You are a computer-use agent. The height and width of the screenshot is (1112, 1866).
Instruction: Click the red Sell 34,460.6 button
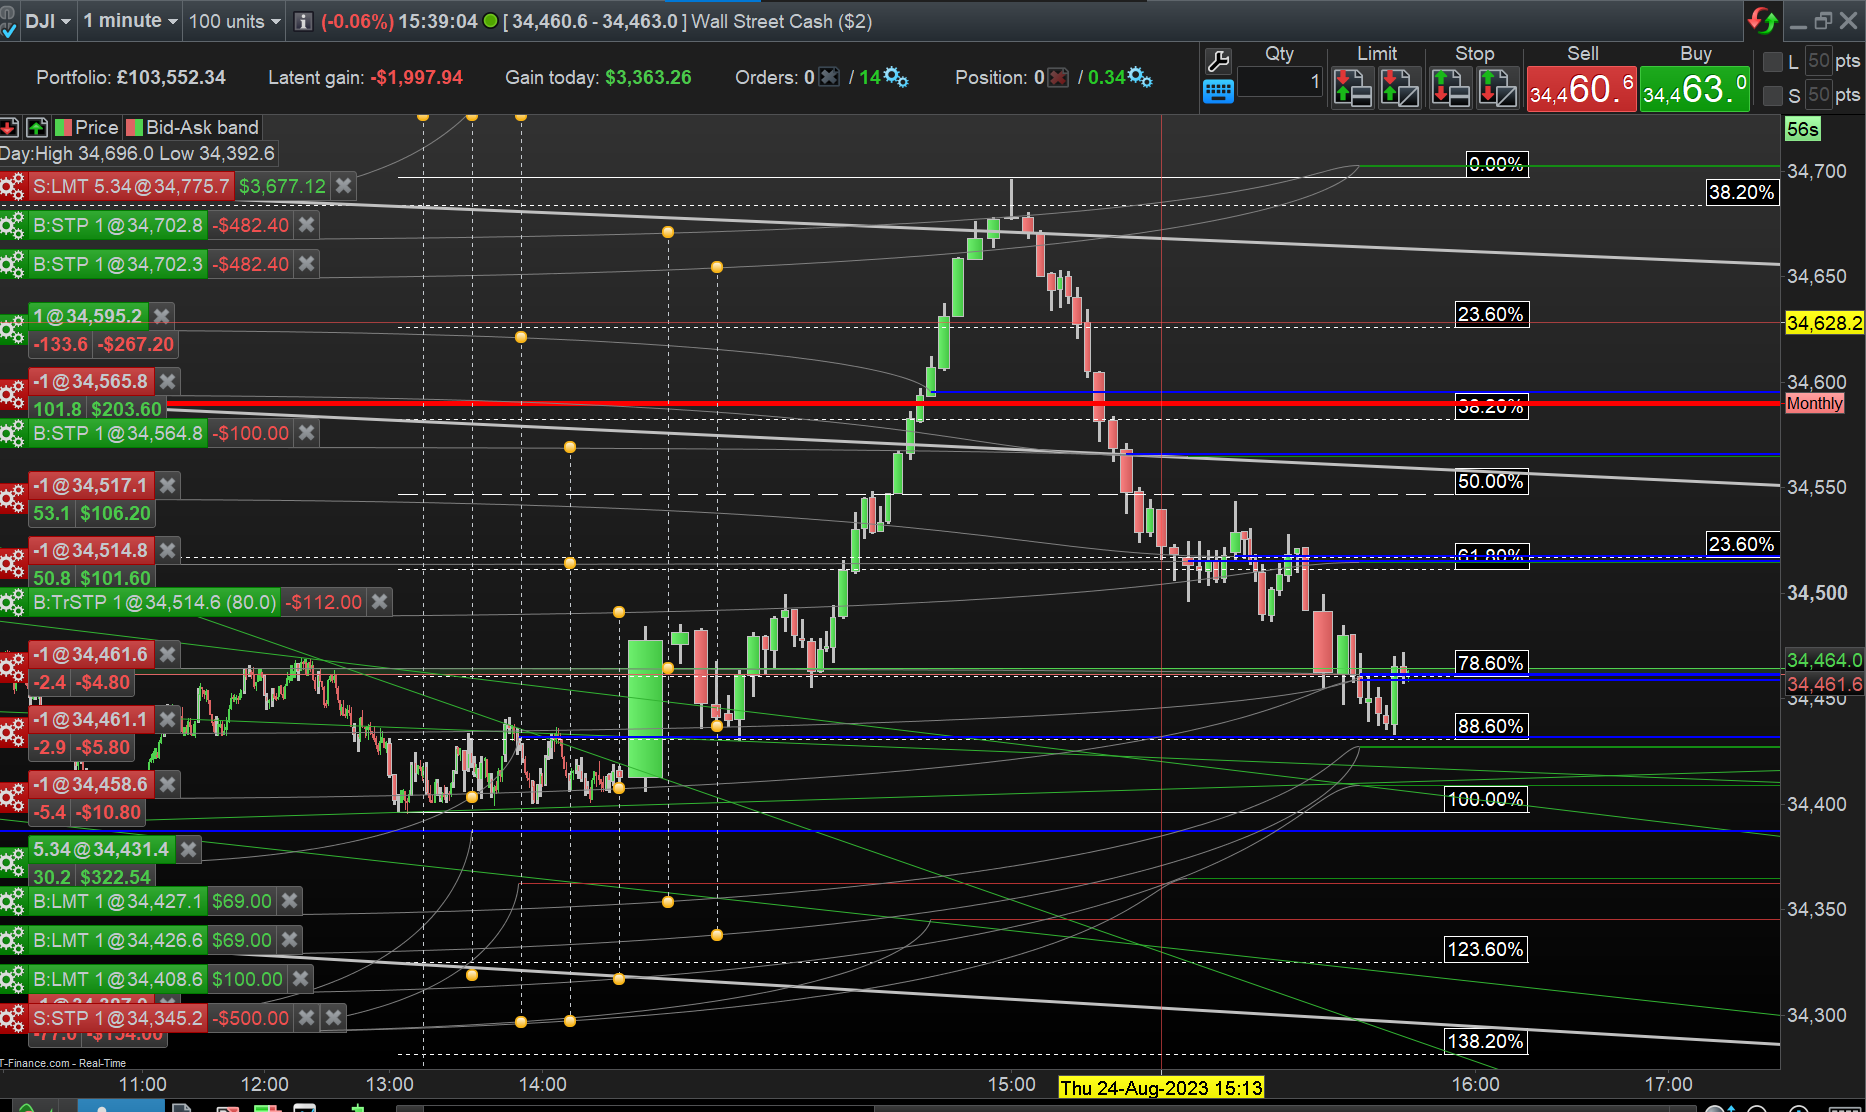[1581, 89]
